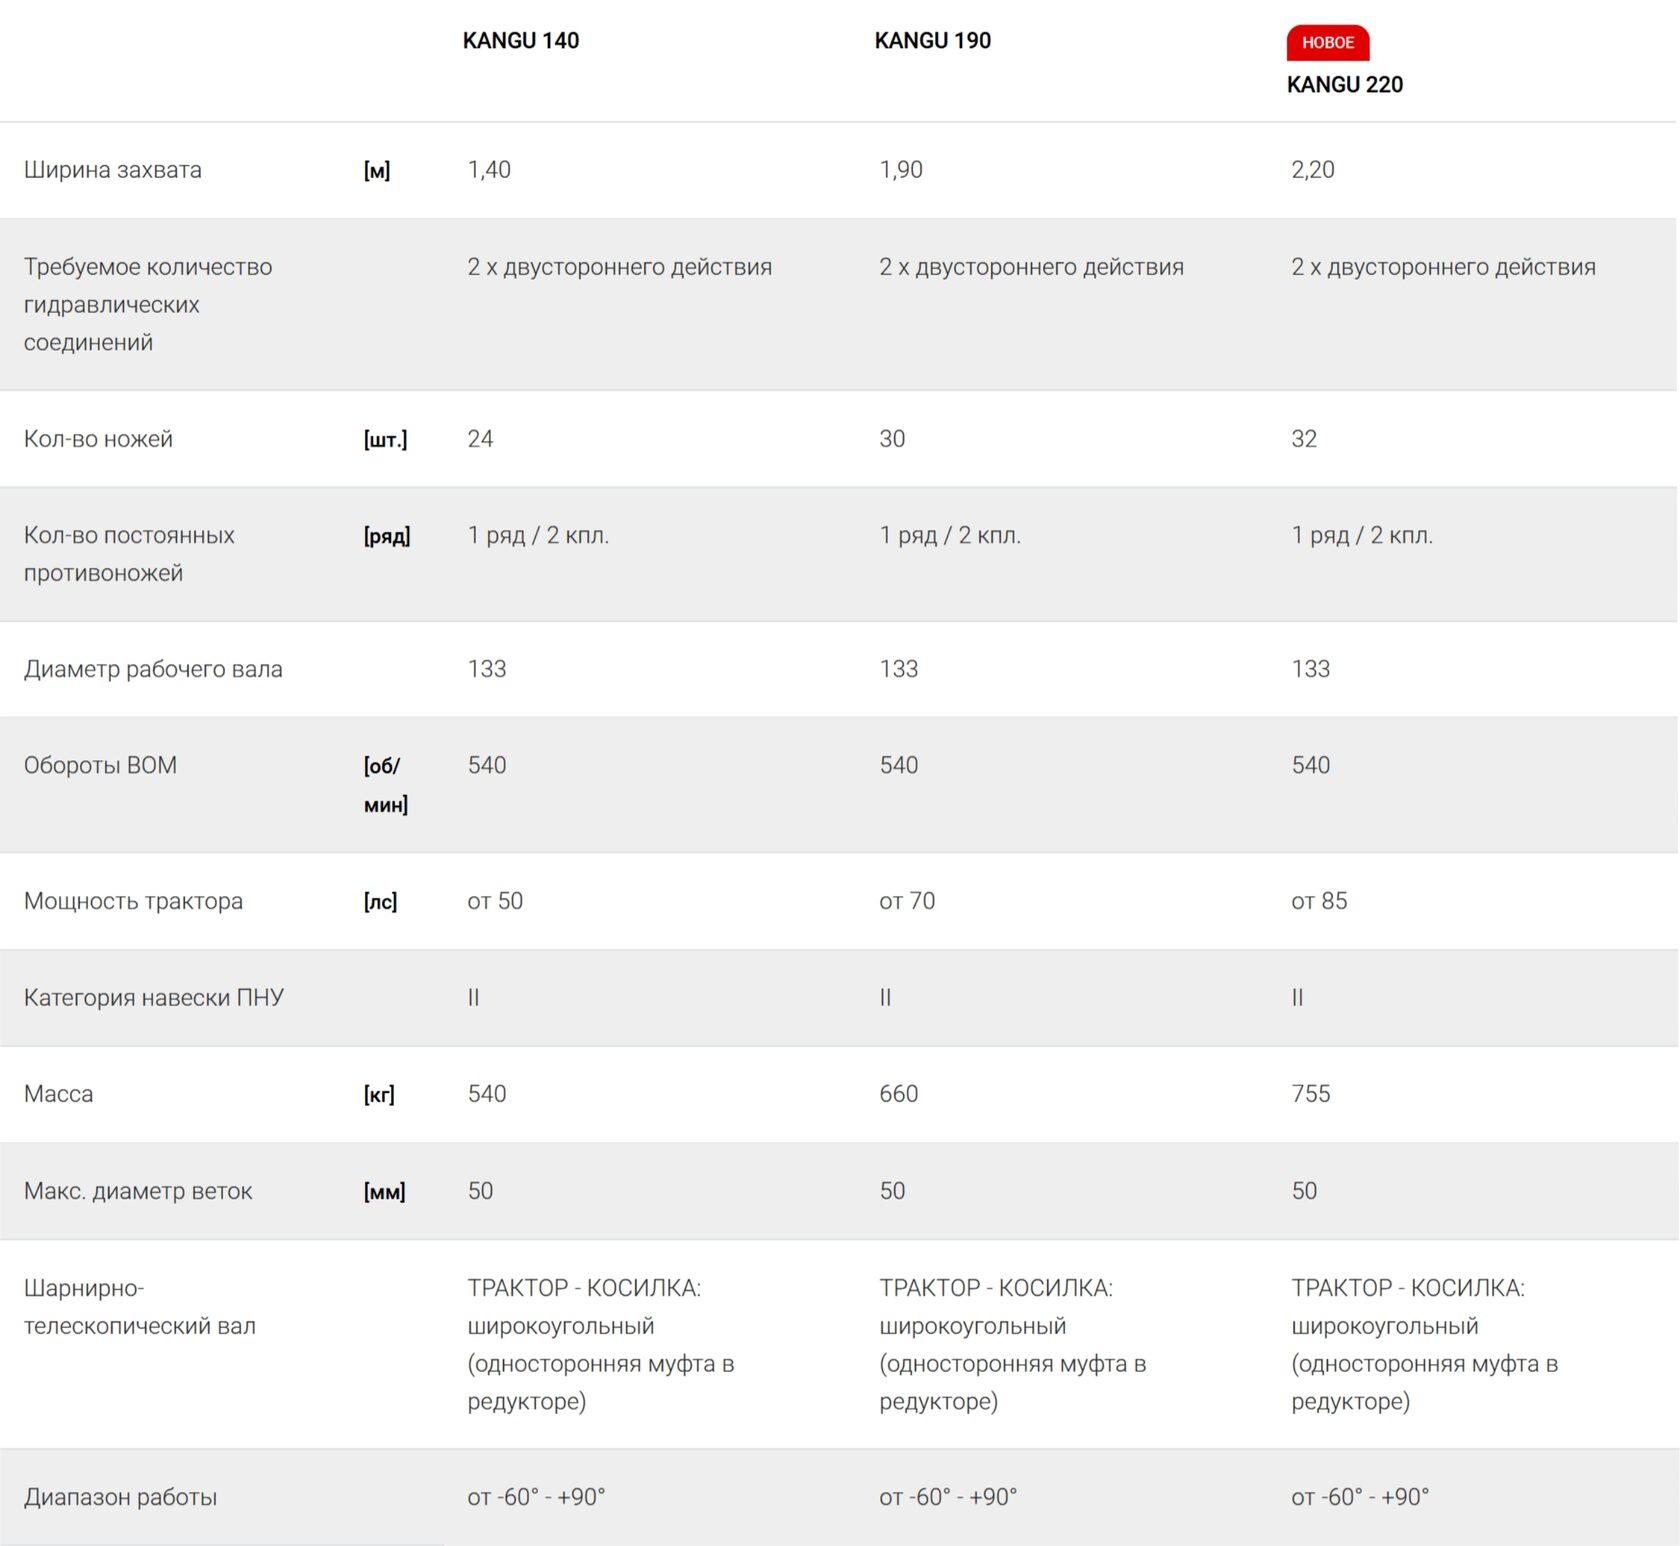Click the Мощность трактора row label
The image size is (1680, 1546).
[x=133, y=901]
